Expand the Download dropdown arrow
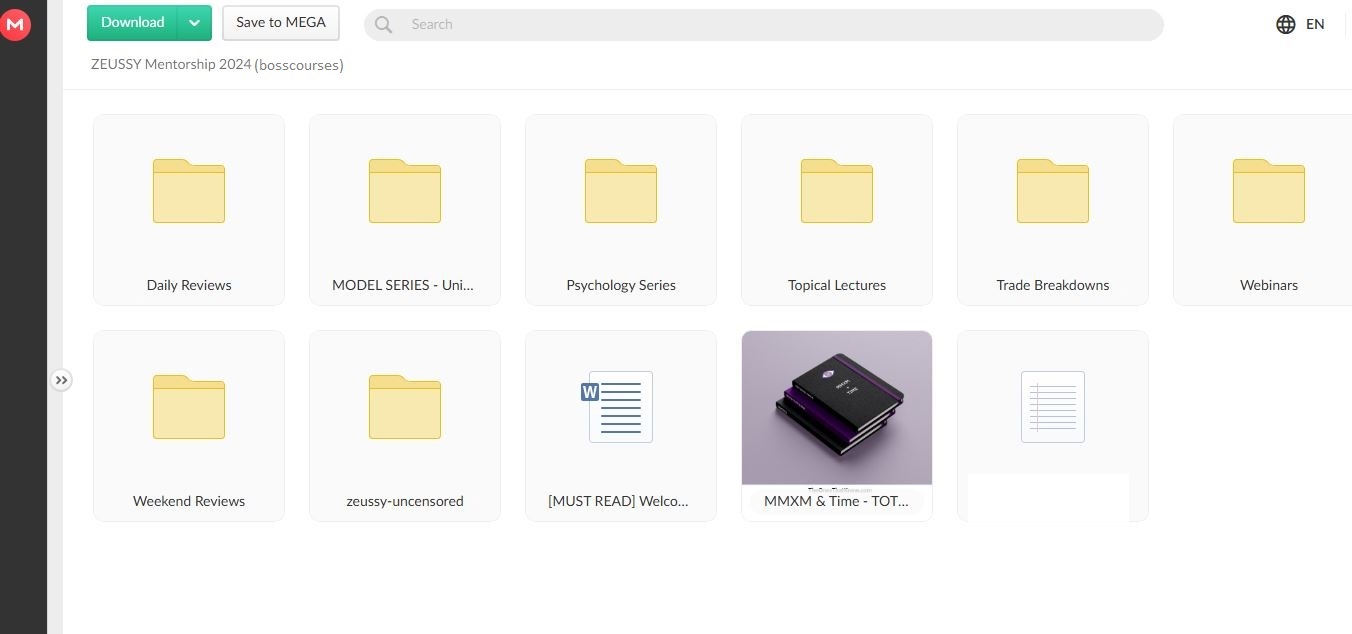Viewport: 1352px width, 634px height. coord(195,23)
